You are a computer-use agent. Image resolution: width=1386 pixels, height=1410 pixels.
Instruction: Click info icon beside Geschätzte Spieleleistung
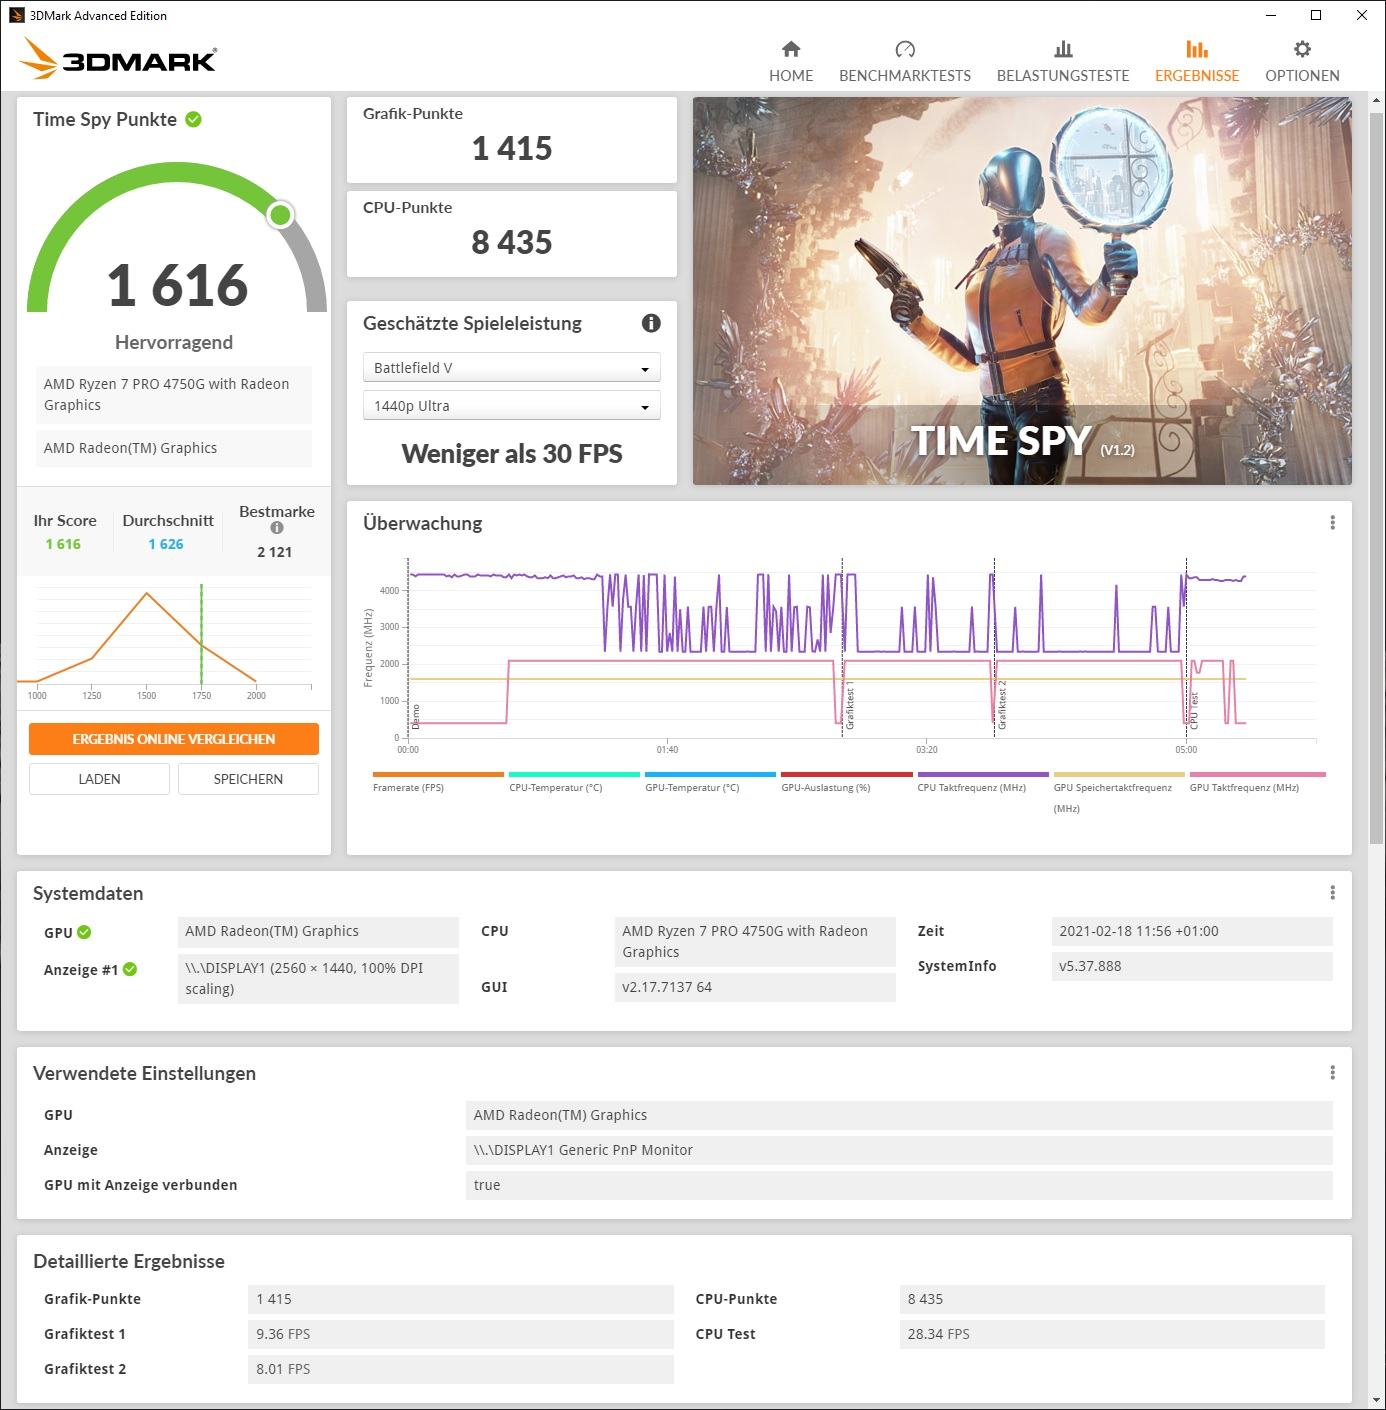pos(651,323)
